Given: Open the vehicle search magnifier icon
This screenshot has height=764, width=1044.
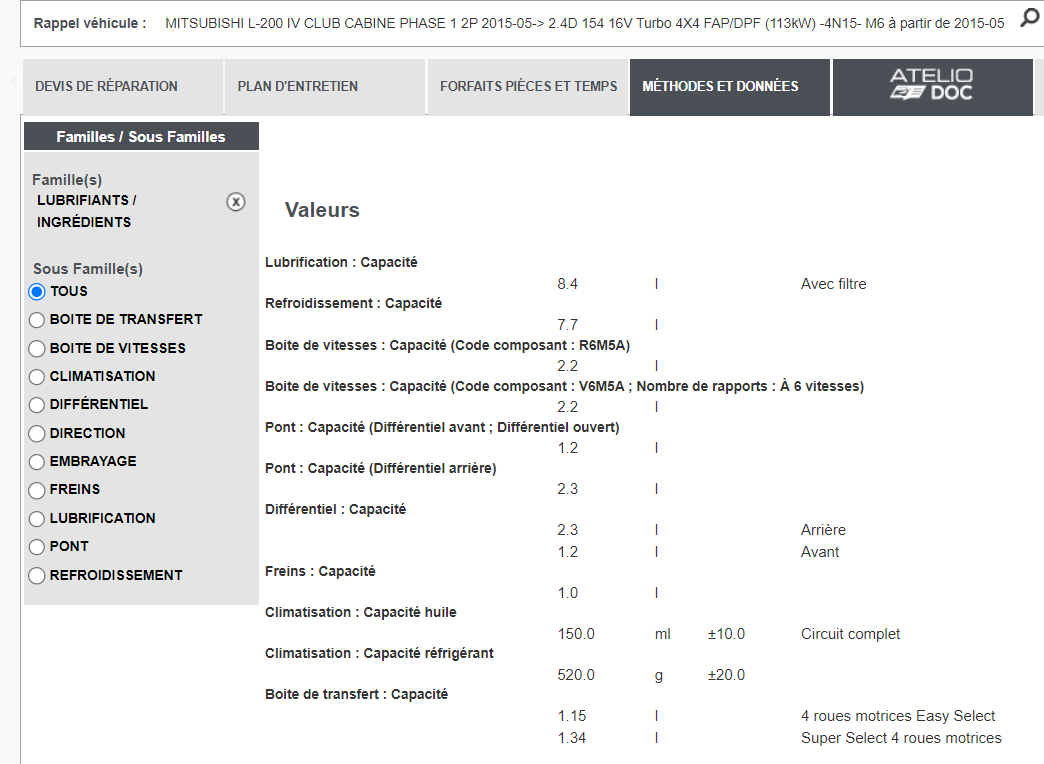Looking at the screenshot, I should 1030,18.
